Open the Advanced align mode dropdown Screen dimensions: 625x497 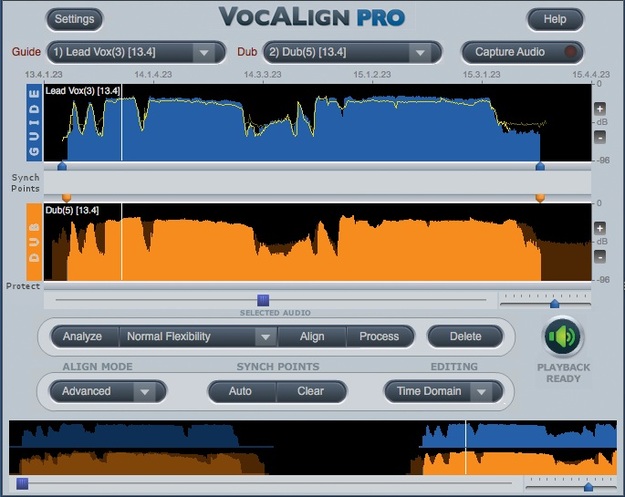coord(108,391)
